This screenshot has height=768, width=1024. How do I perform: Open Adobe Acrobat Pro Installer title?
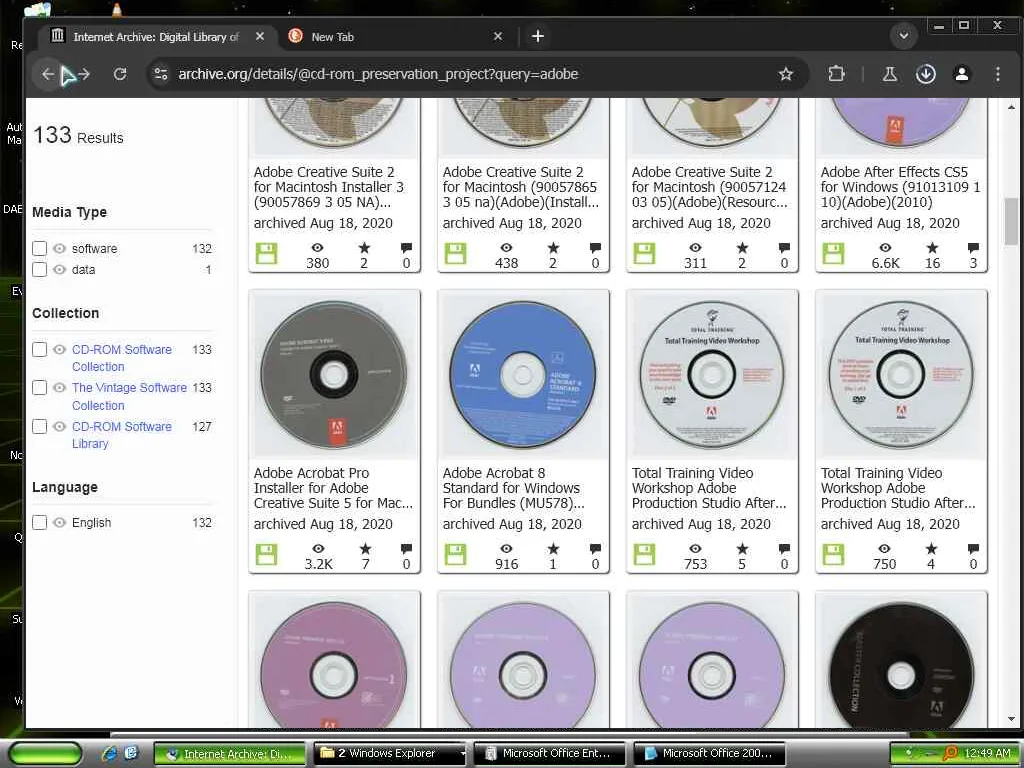[333, 488]
